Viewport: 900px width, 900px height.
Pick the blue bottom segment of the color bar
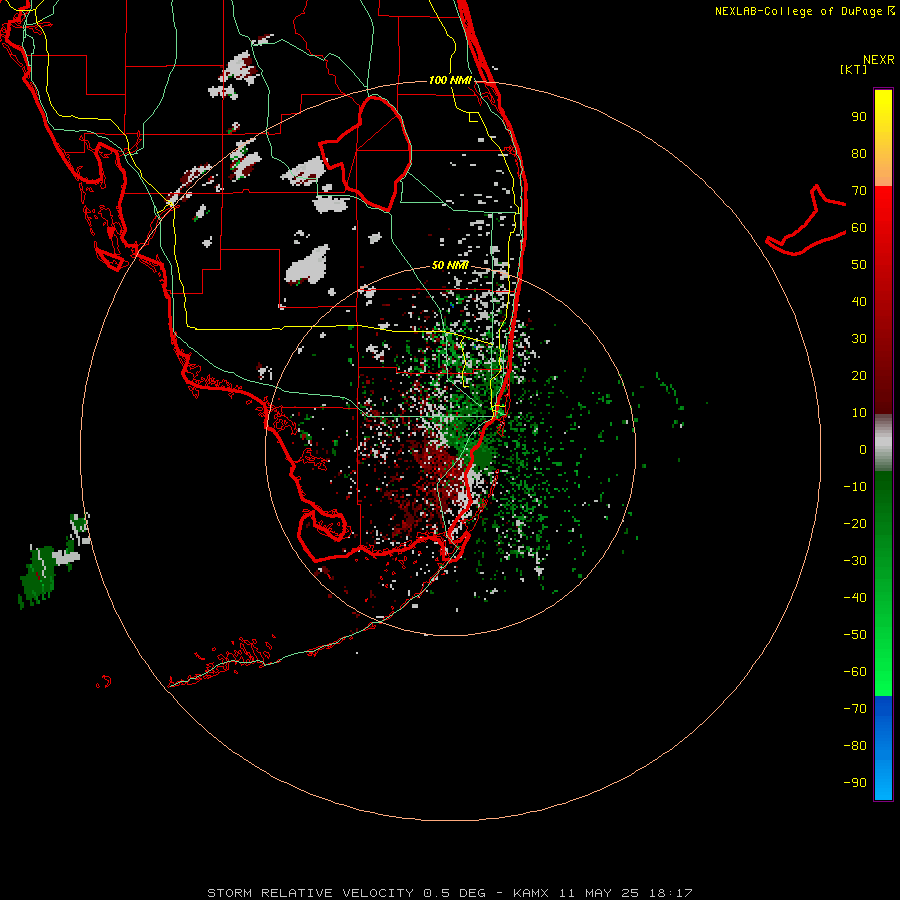[883, 748]
